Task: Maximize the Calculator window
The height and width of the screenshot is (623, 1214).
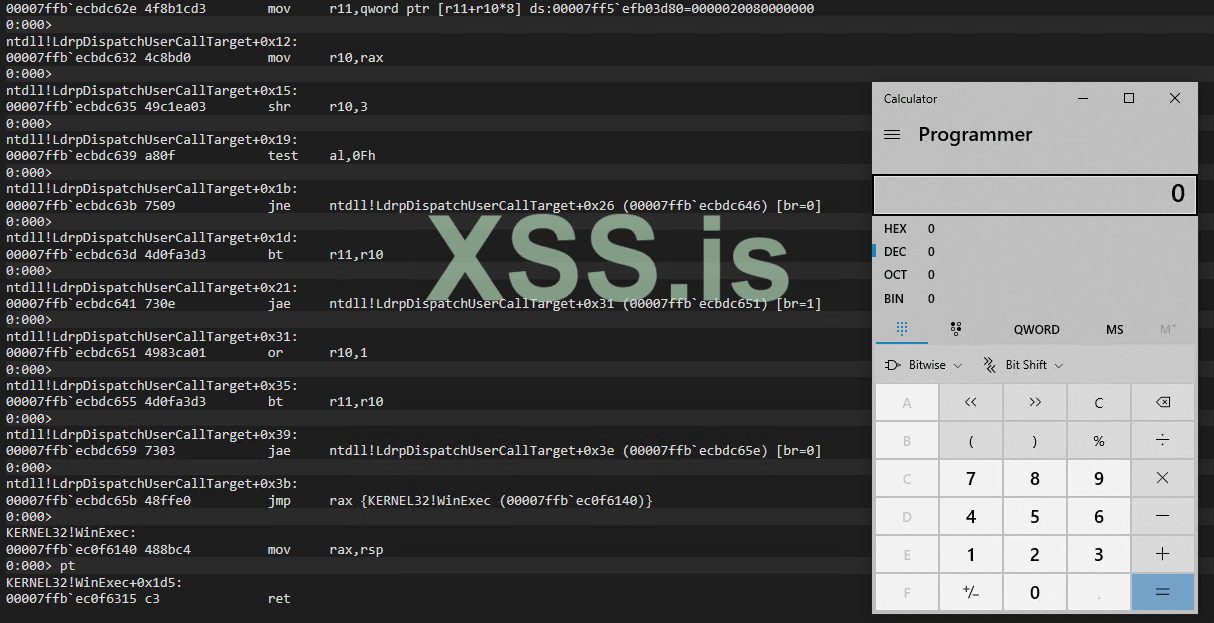Action: [x=1129, y=98]
